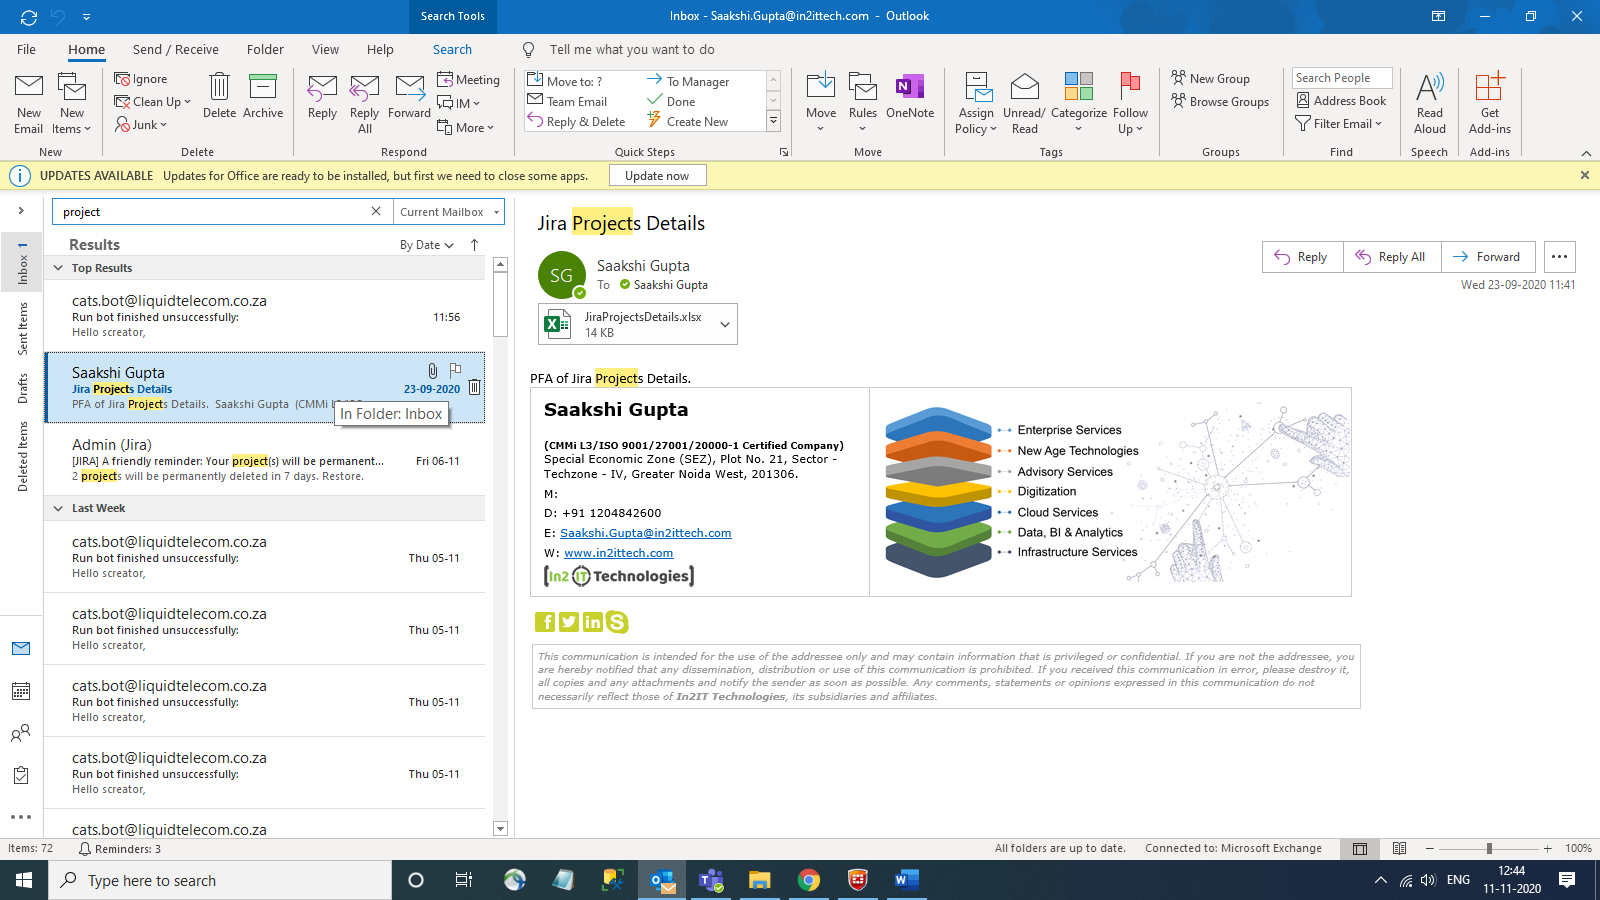Switch to the View ribbon tab
This screenshot has width=1600, height=900.
(325, 50)
